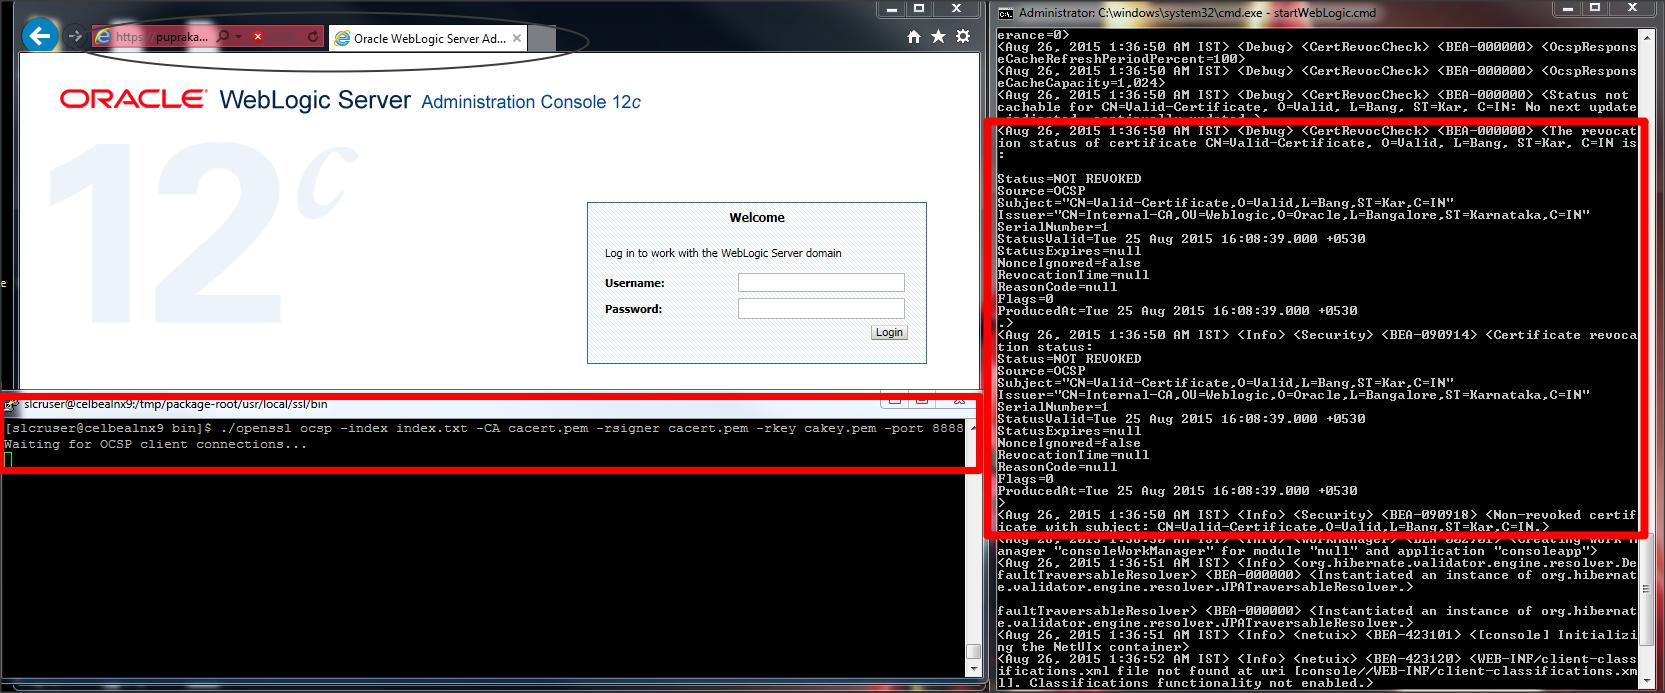Click the red certificate error icon
The width and height of the screenshot is (1665, 693).
tap(258, 37)
